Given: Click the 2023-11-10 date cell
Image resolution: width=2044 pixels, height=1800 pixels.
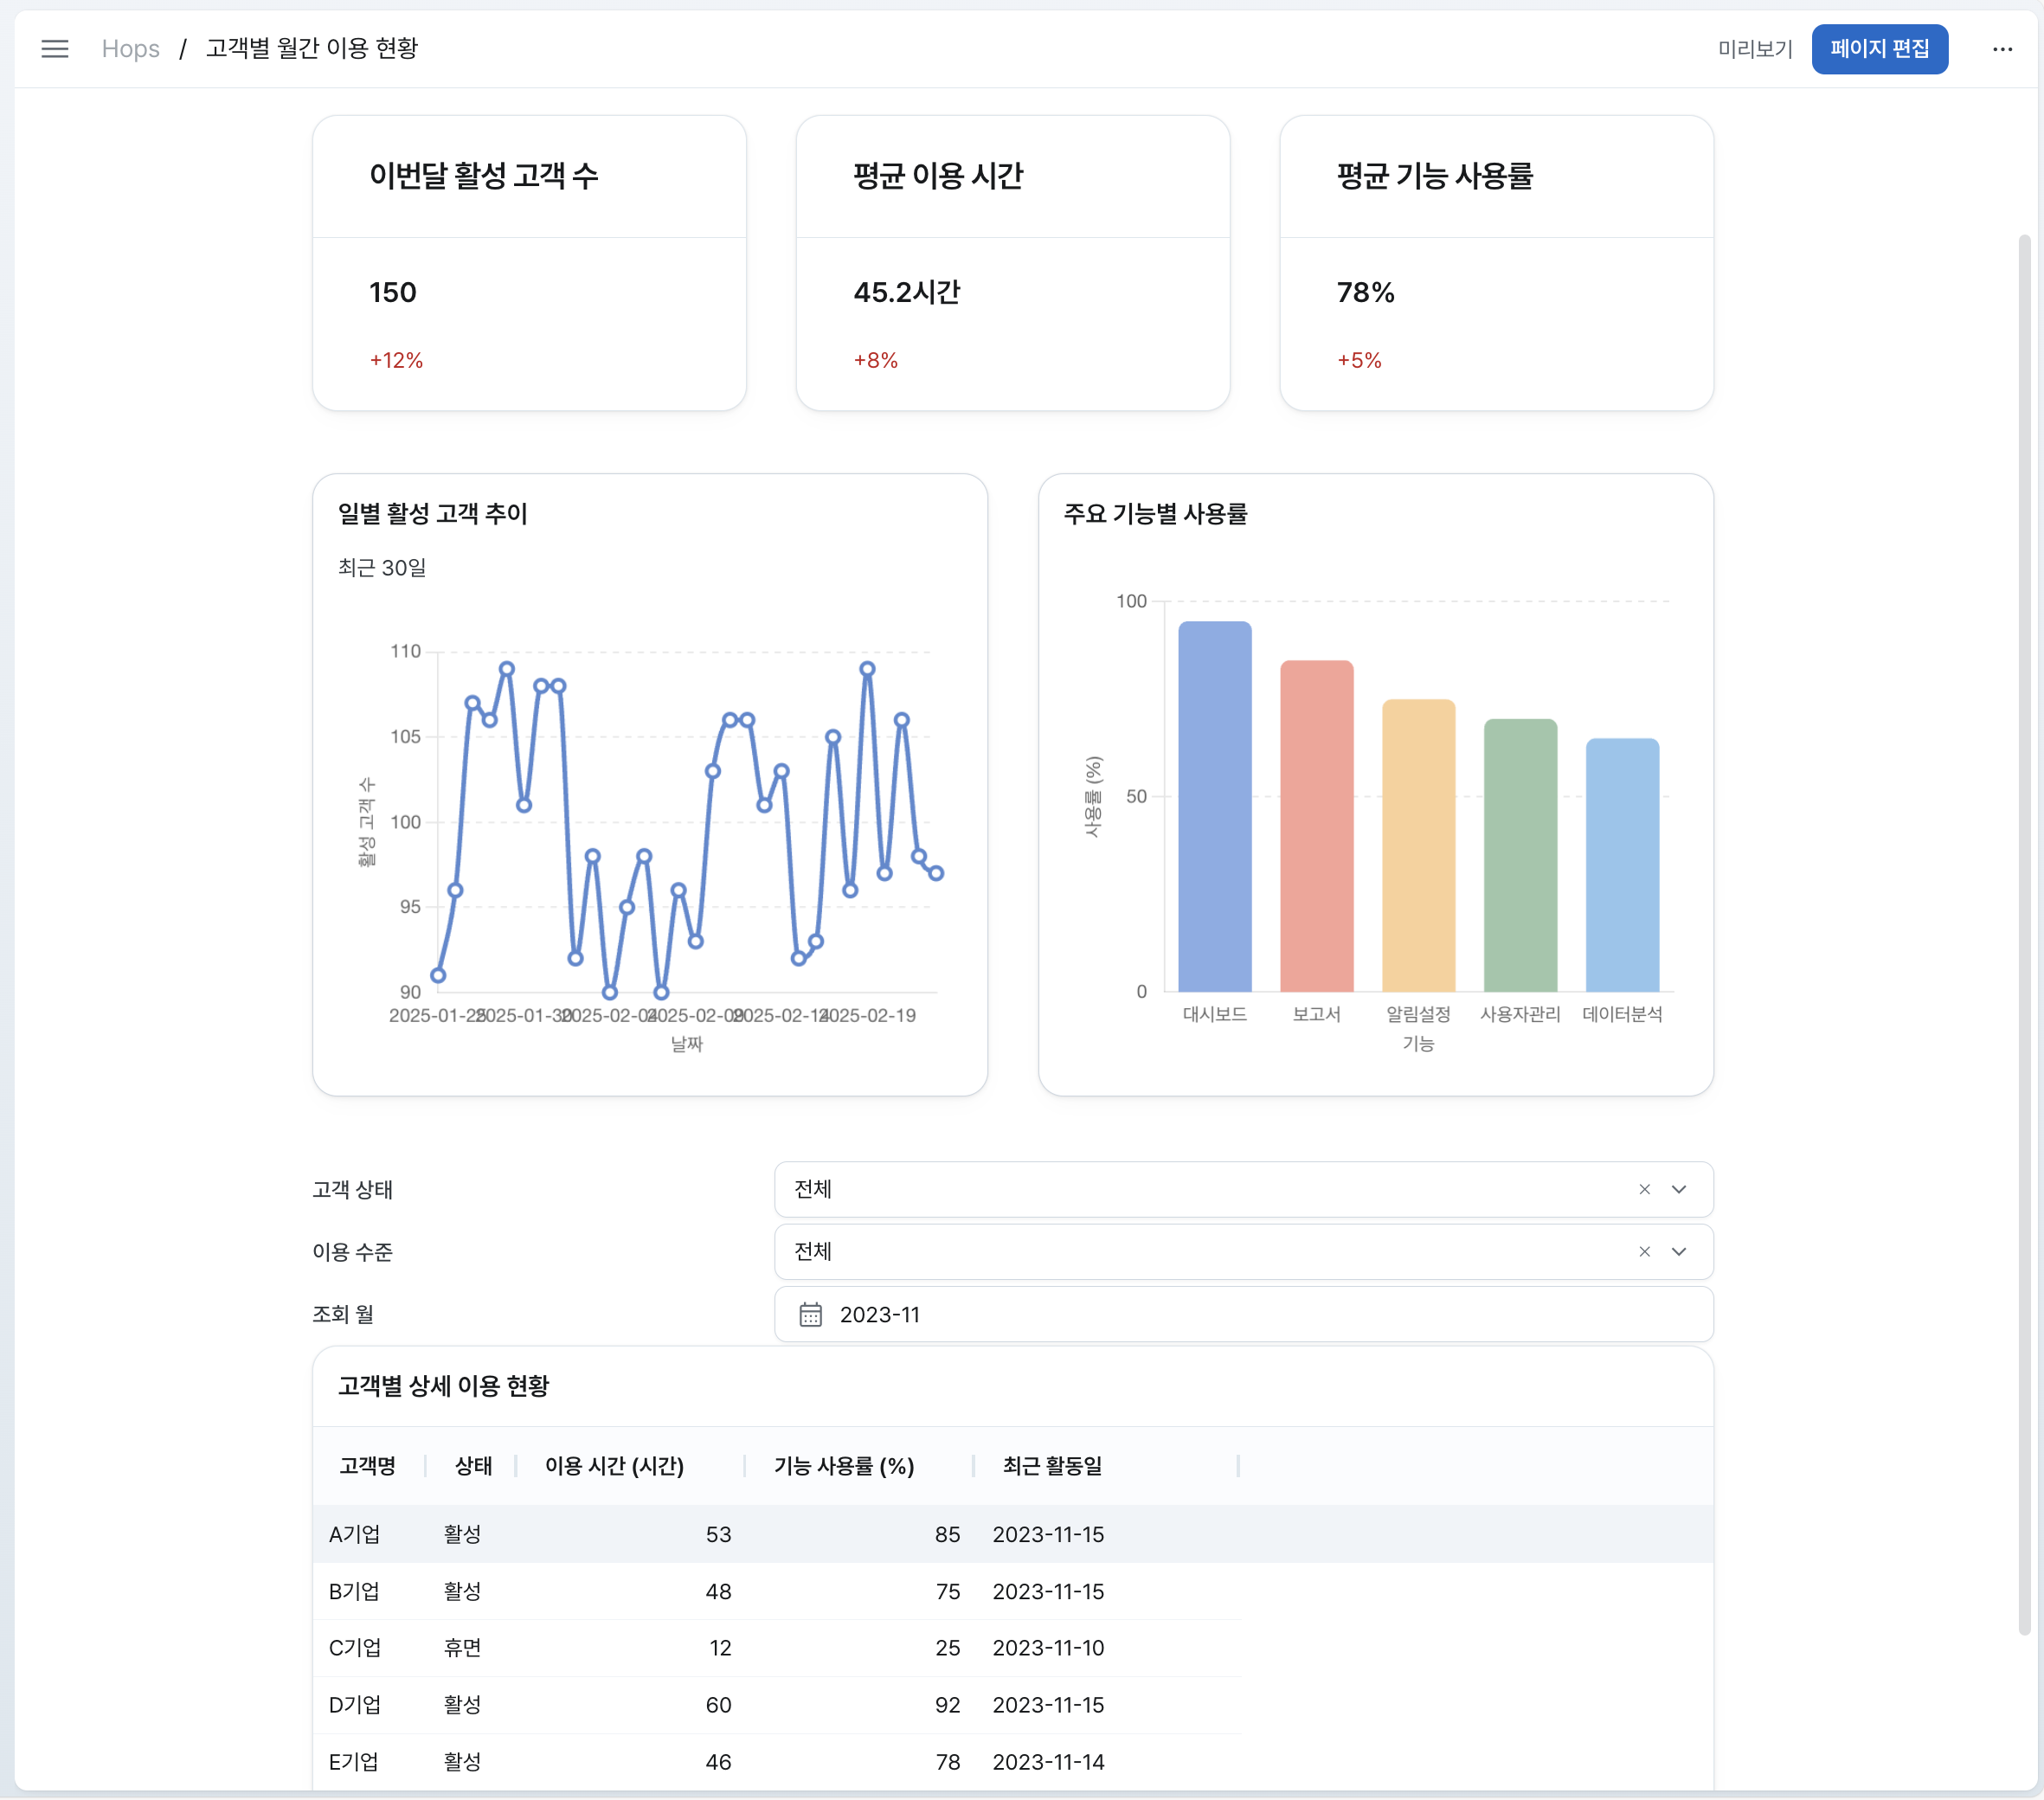Looking at the screenshot, I should pos(1048,1647).
